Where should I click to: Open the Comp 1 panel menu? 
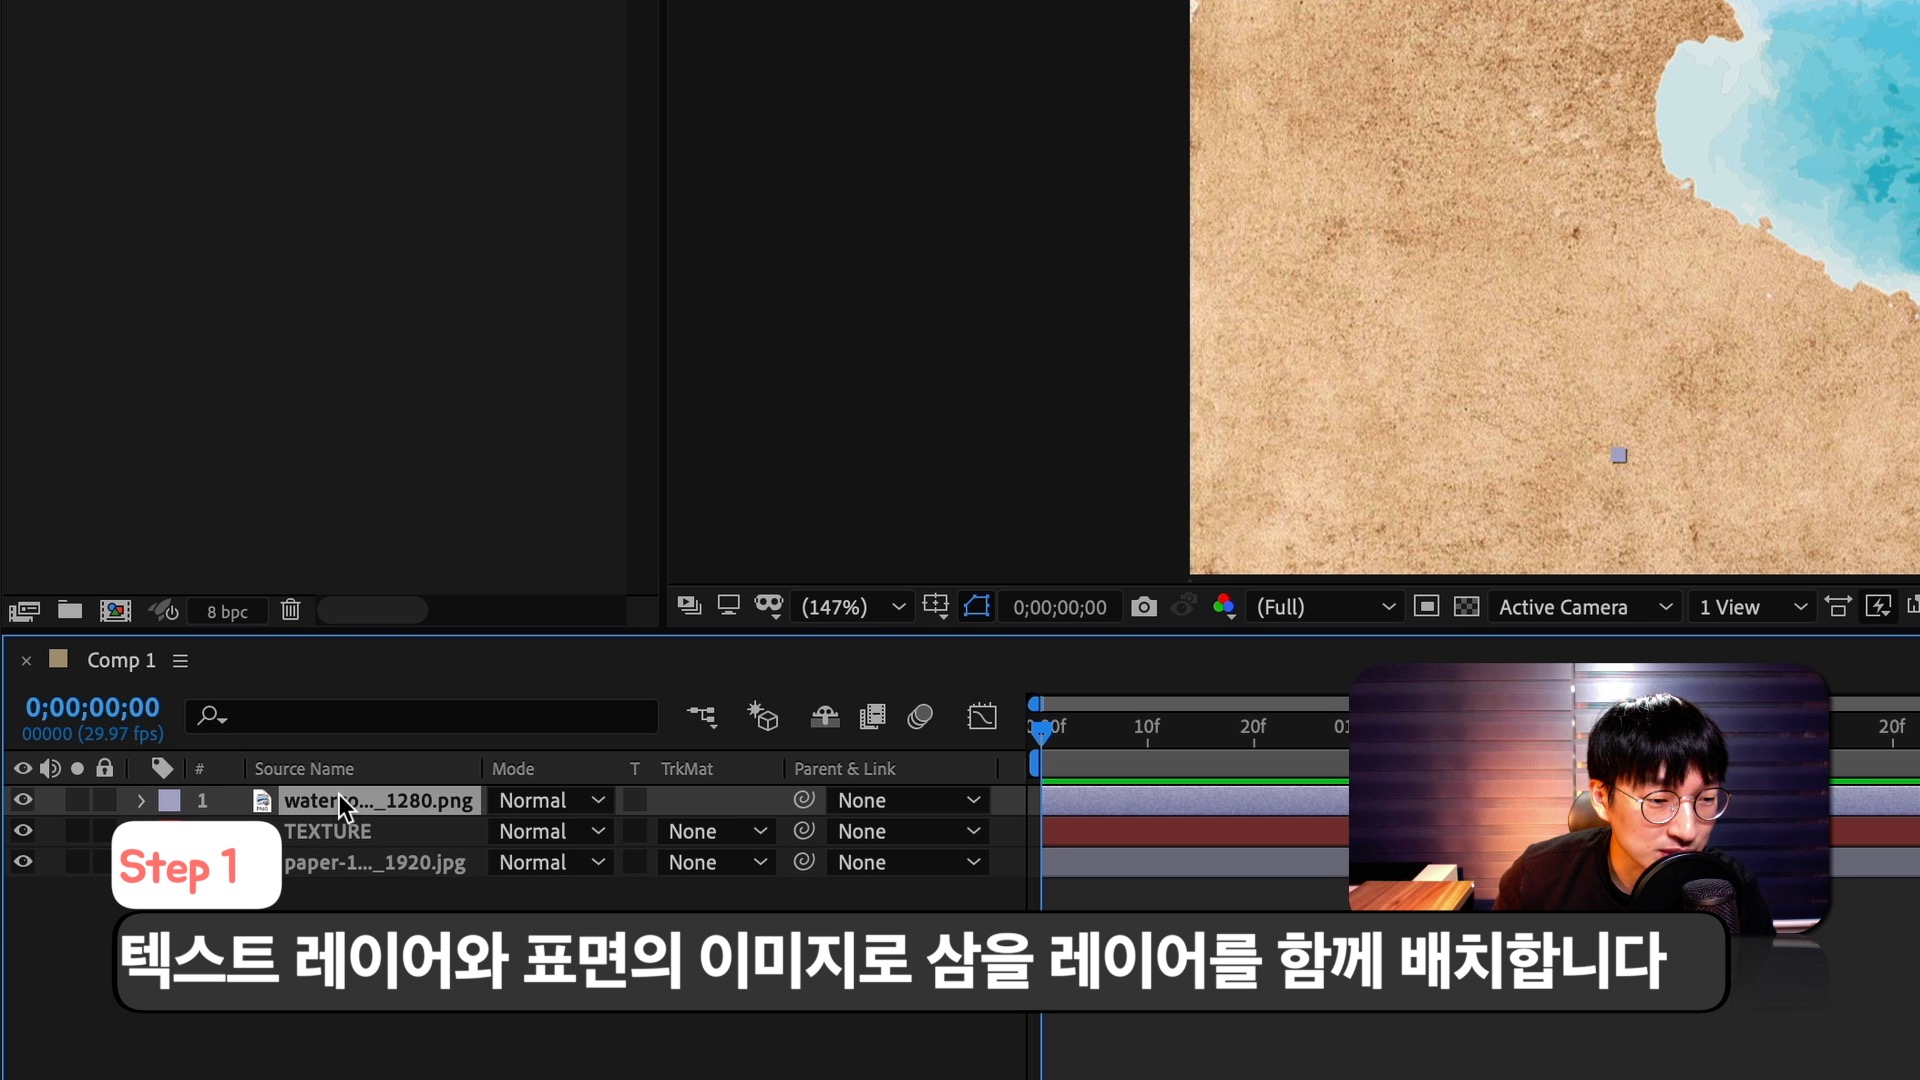tap(180, 661)
